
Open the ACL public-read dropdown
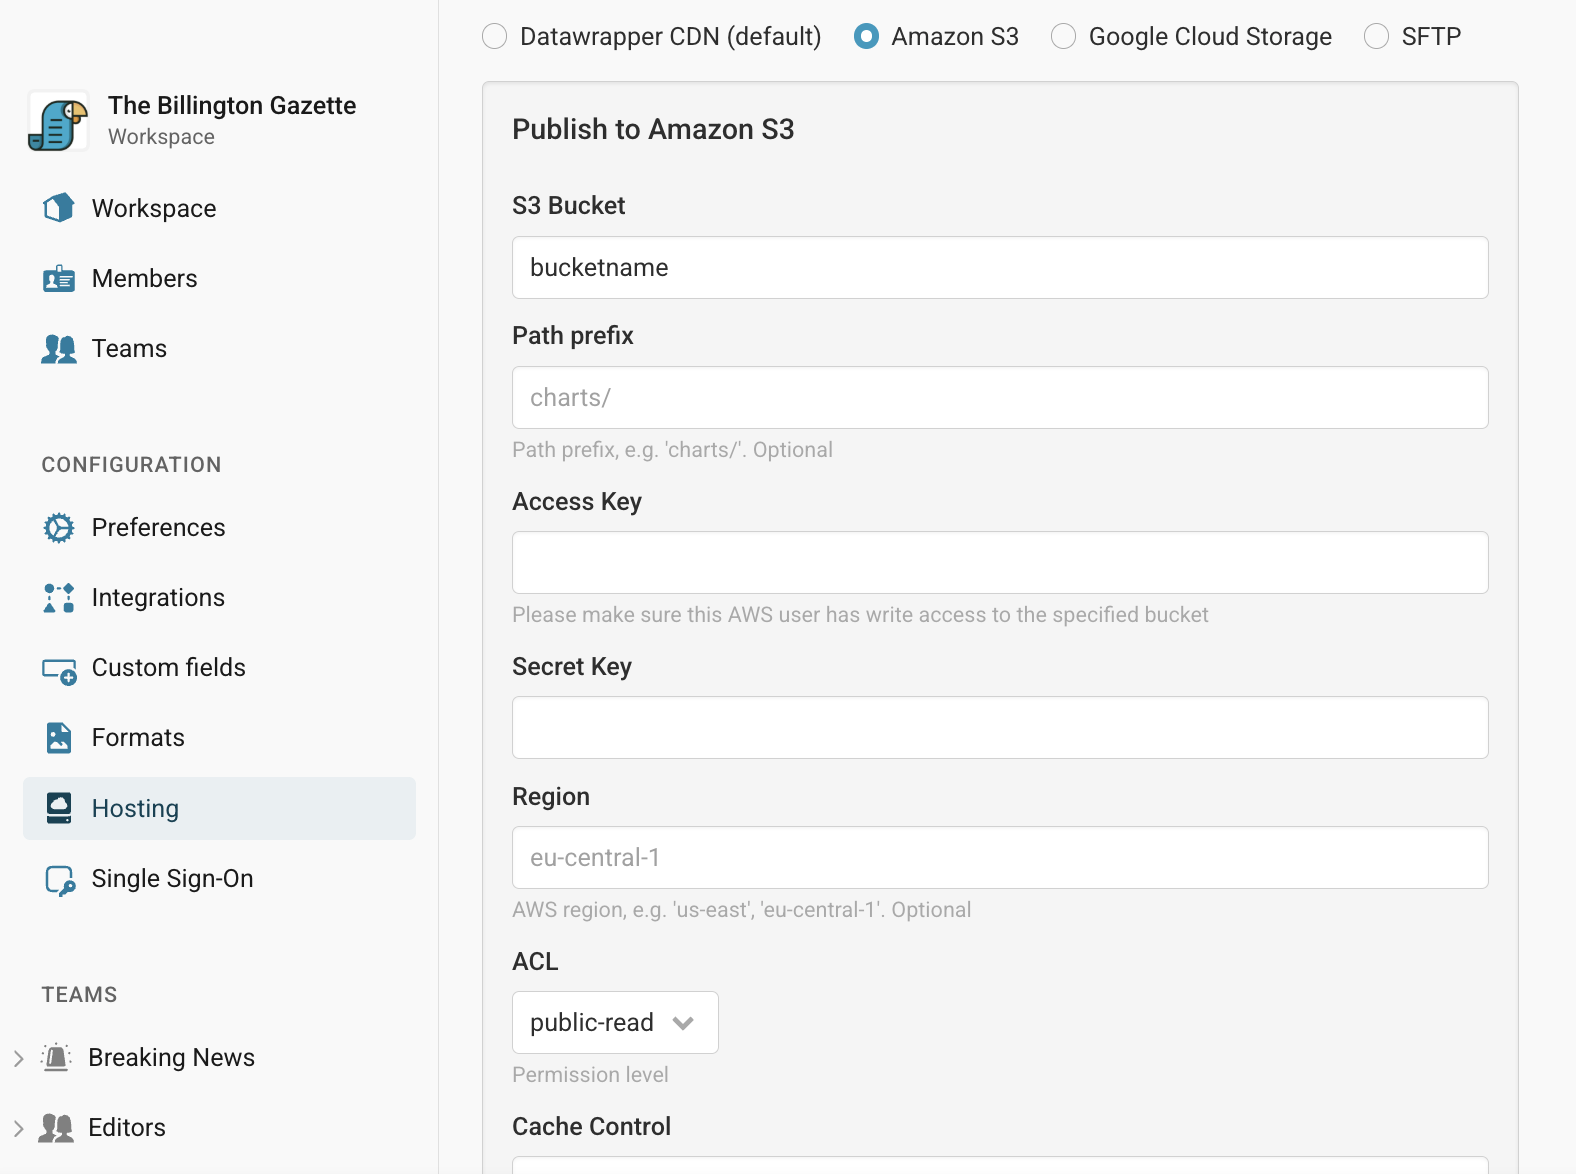tap(615, 1022)
